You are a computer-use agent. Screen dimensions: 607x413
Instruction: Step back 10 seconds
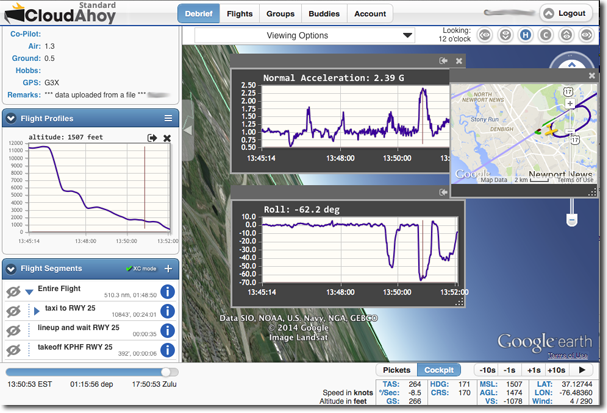tap(487, 370)
